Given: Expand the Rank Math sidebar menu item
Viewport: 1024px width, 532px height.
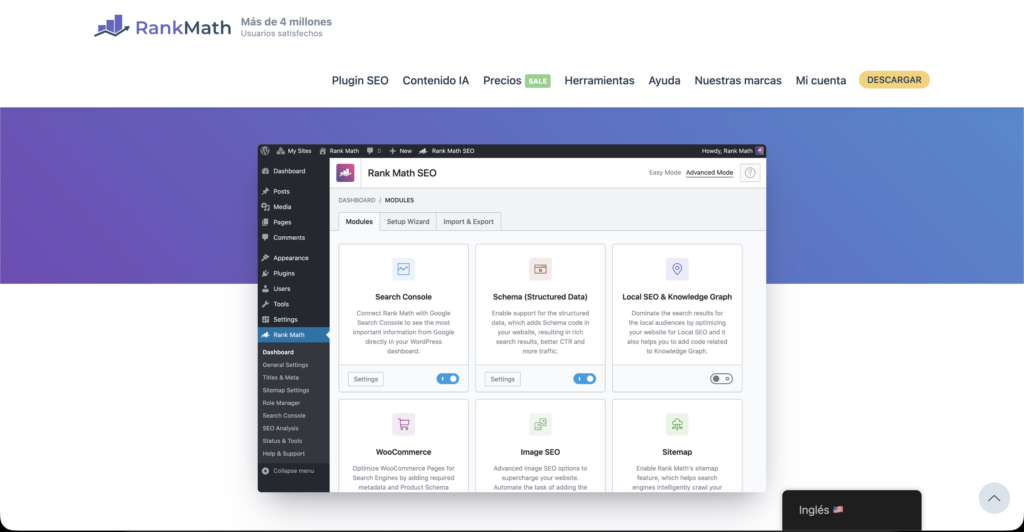Looking at the screenshot, I should (293, 335).
